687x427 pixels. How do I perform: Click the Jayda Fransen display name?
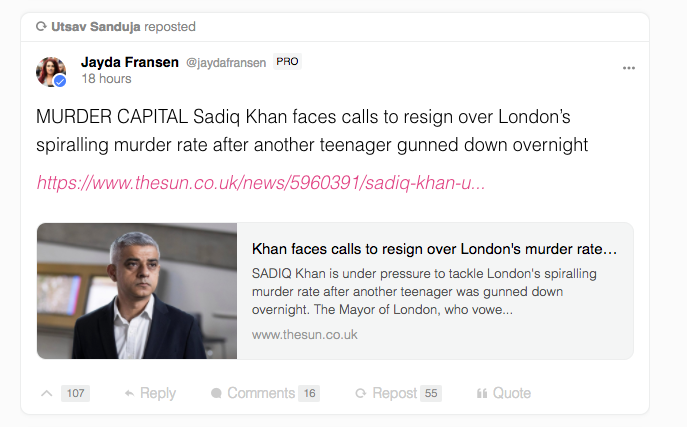pyautogui.click(x=129, y=62)
